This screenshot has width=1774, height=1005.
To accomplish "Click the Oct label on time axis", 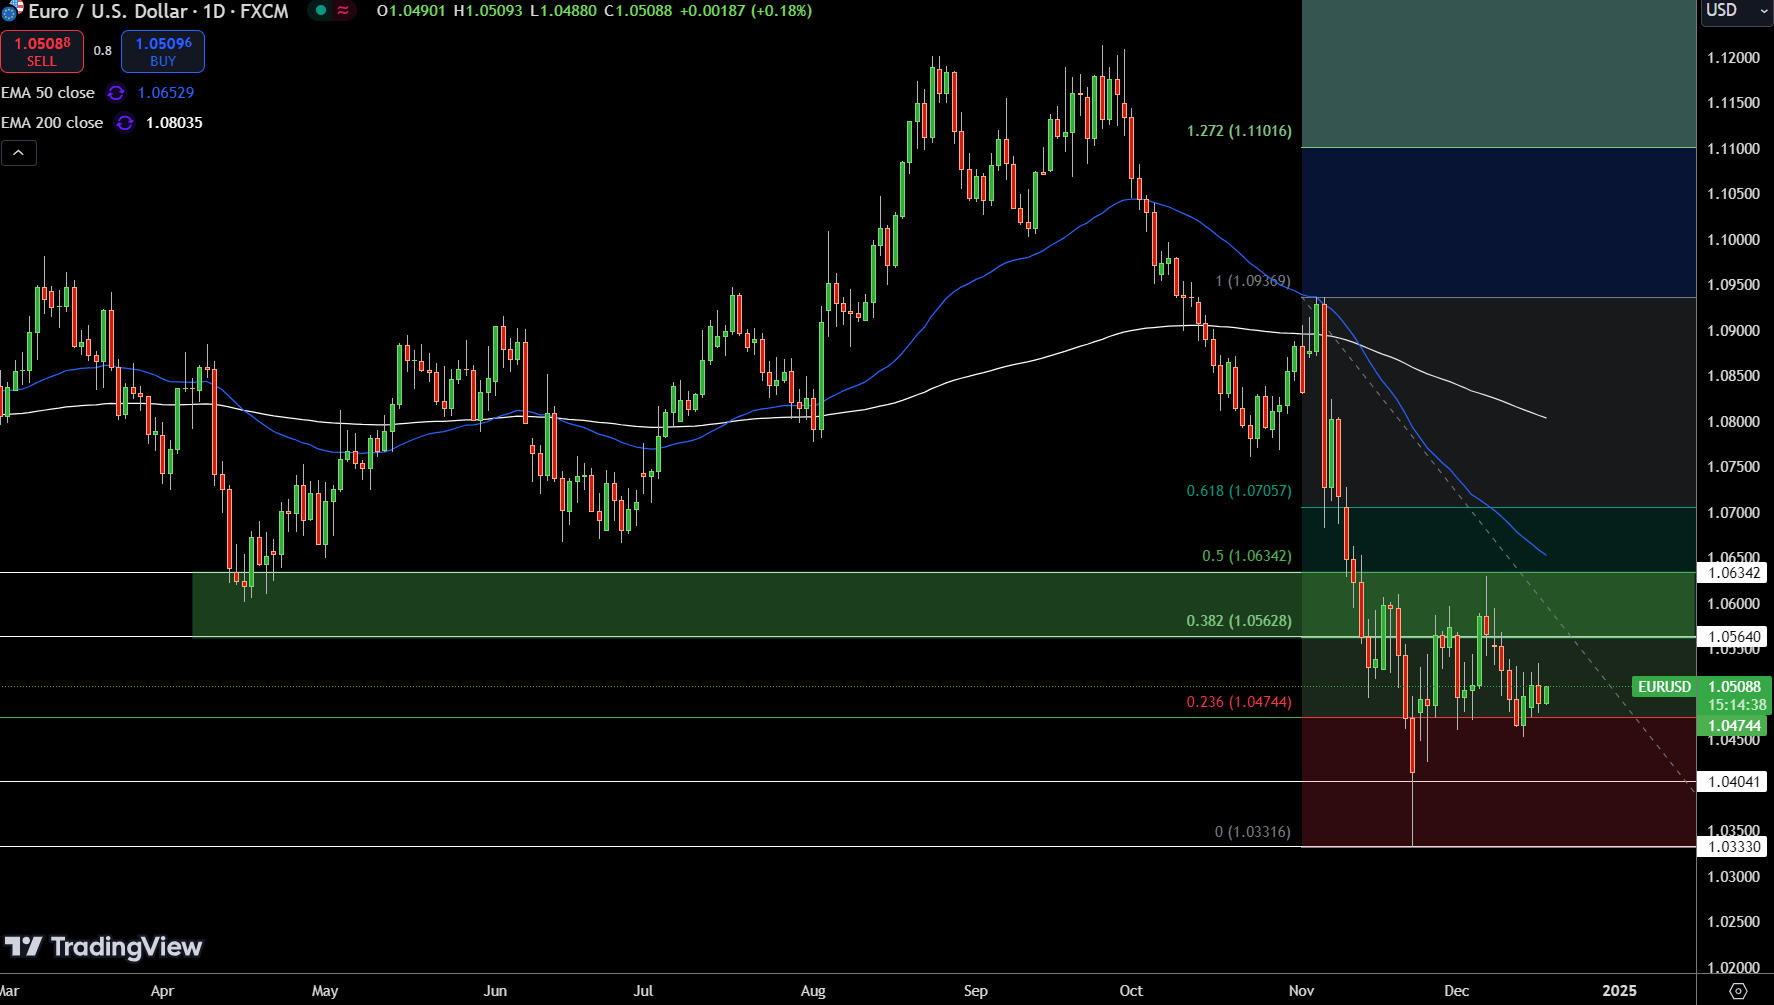I will (x=1131, y=991).
